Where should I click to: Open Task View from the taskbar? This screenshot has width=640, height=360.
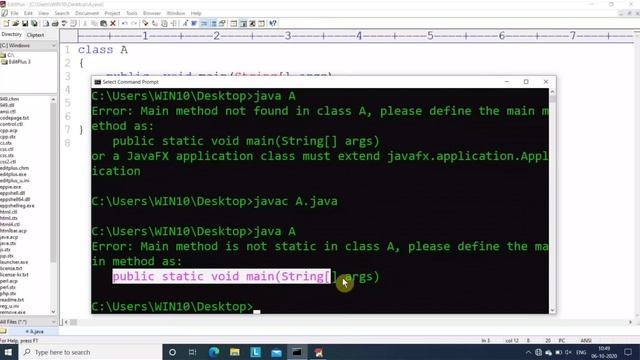(x=193, y=352)
